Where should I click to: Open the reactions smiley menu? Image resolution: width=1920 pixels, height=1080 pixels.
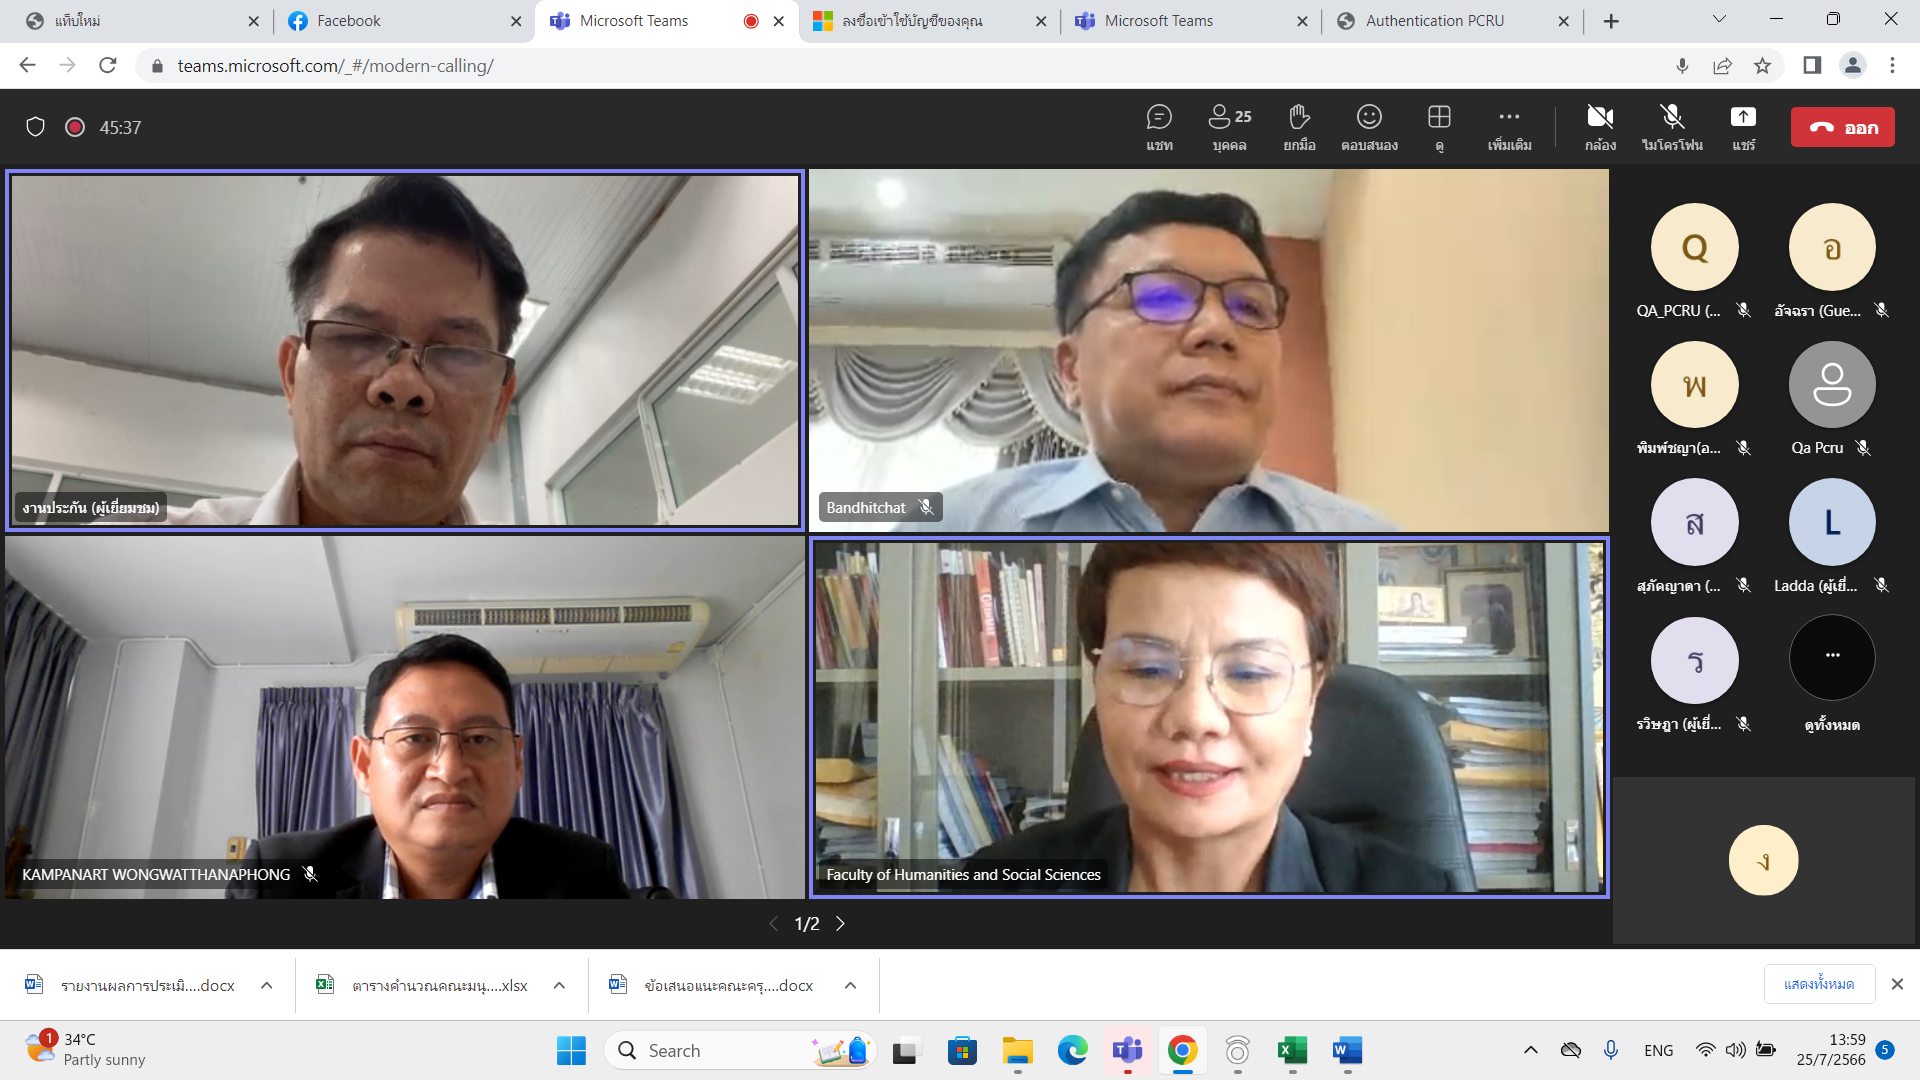[x=1369, y=127]
